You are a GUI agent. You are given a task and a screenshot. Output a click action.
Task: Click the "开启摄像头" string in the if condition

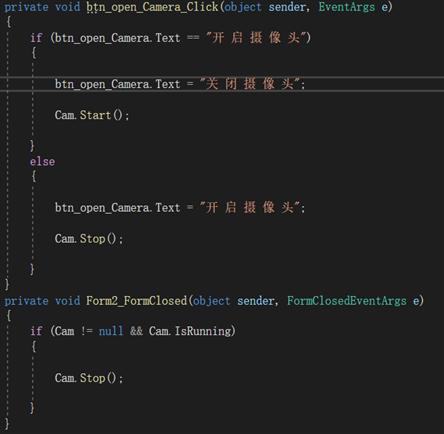click(x=256, y=38)
